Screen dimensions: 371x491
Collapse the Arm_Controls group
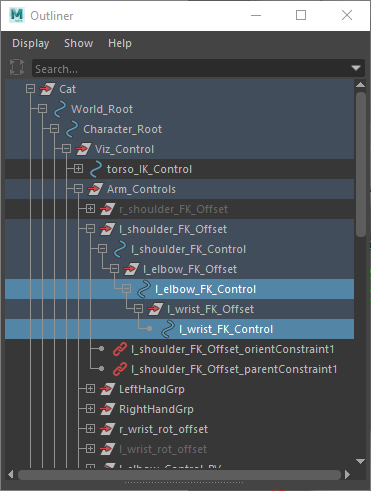coord(78,189)
